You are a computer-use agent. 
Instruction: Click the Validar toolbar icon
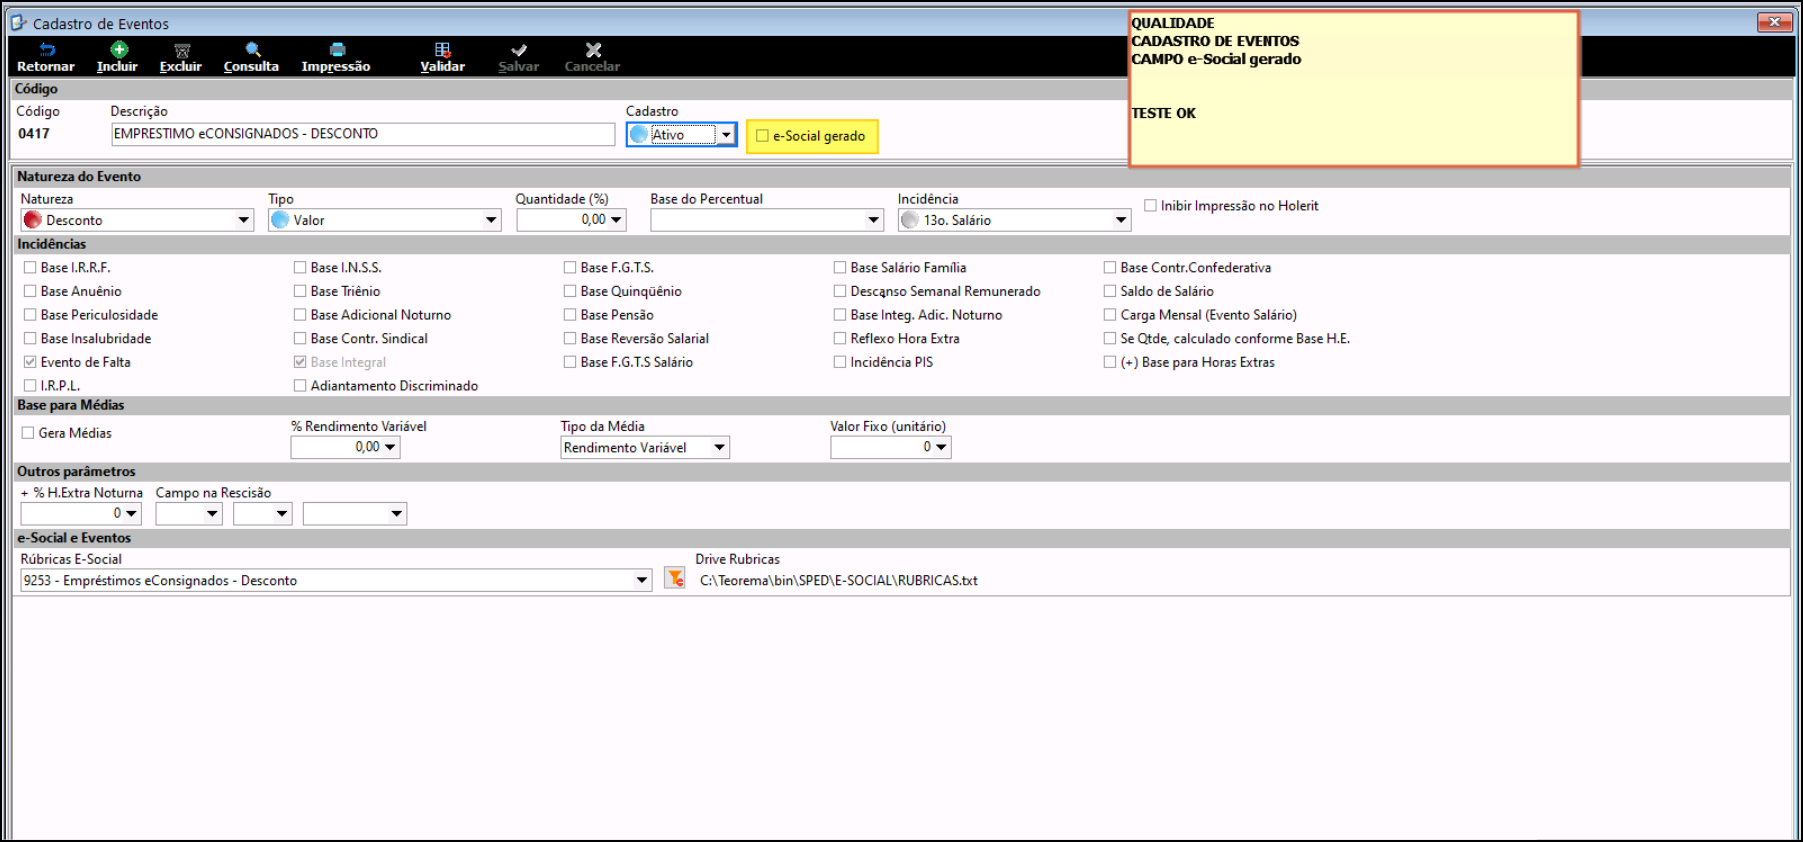click(443, 49)
